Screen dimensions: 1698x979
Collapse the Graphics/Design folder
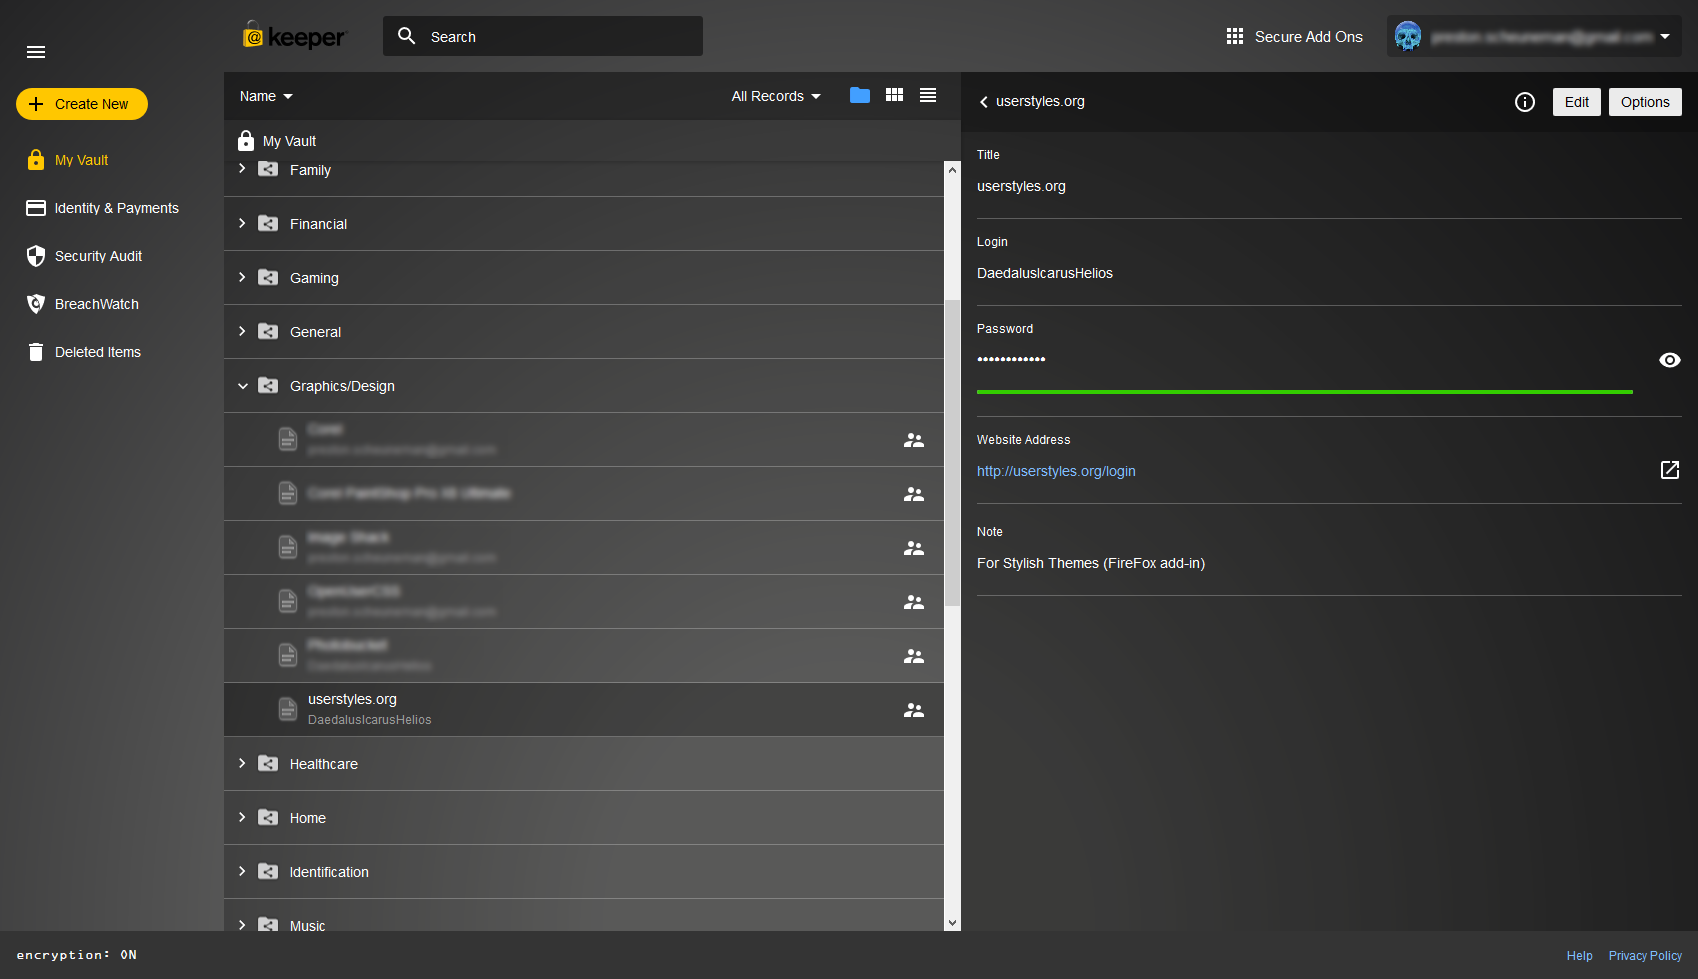(242, 386)
